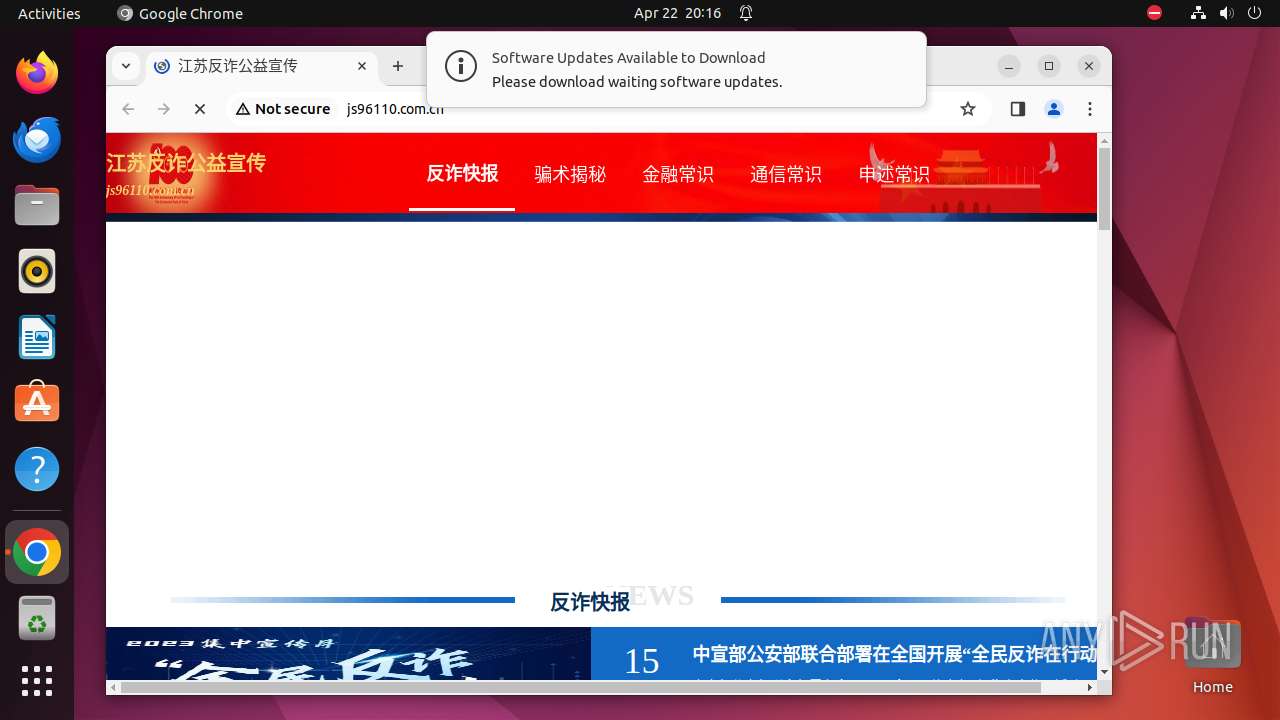Open Chrome side panel button

[x=1018, y=109]
